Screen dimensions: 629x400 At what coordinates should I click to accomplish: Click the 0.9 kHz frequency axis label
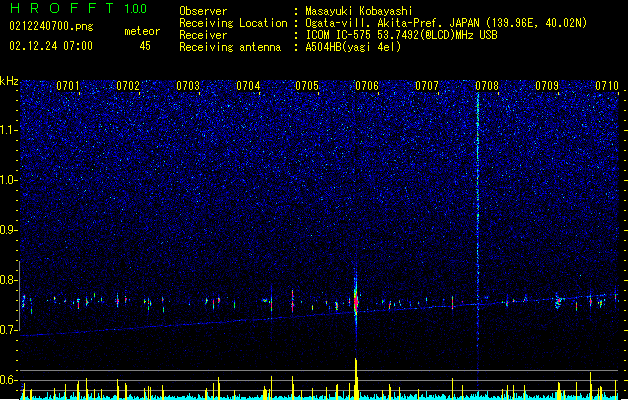(x=8, y=230)
